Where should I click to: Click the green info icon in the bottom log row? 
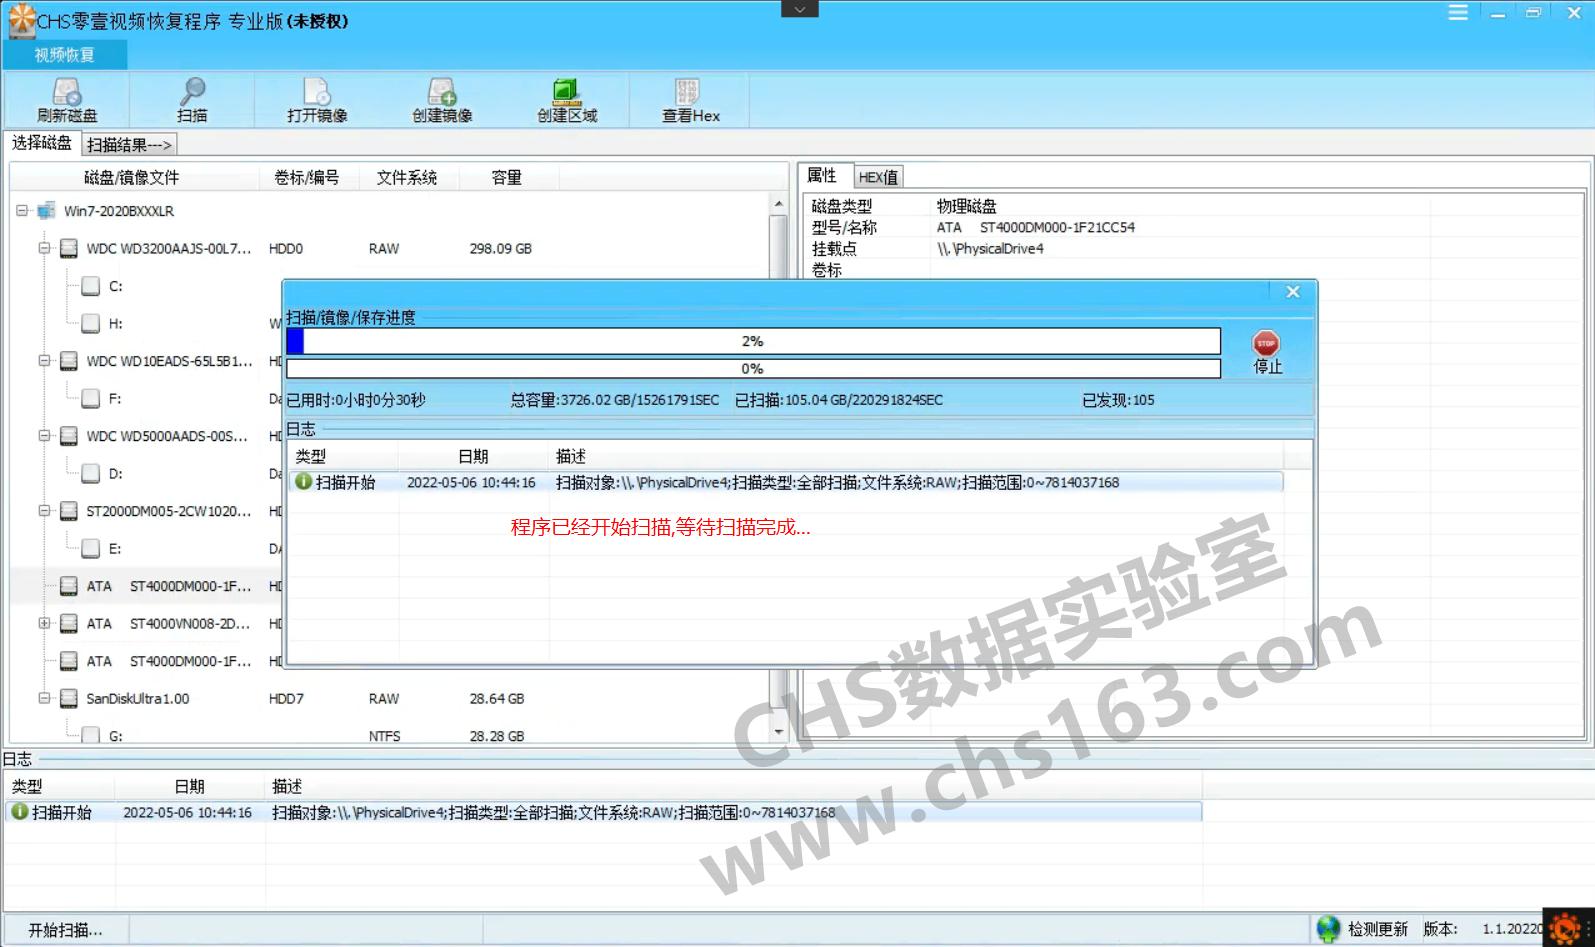19,812
